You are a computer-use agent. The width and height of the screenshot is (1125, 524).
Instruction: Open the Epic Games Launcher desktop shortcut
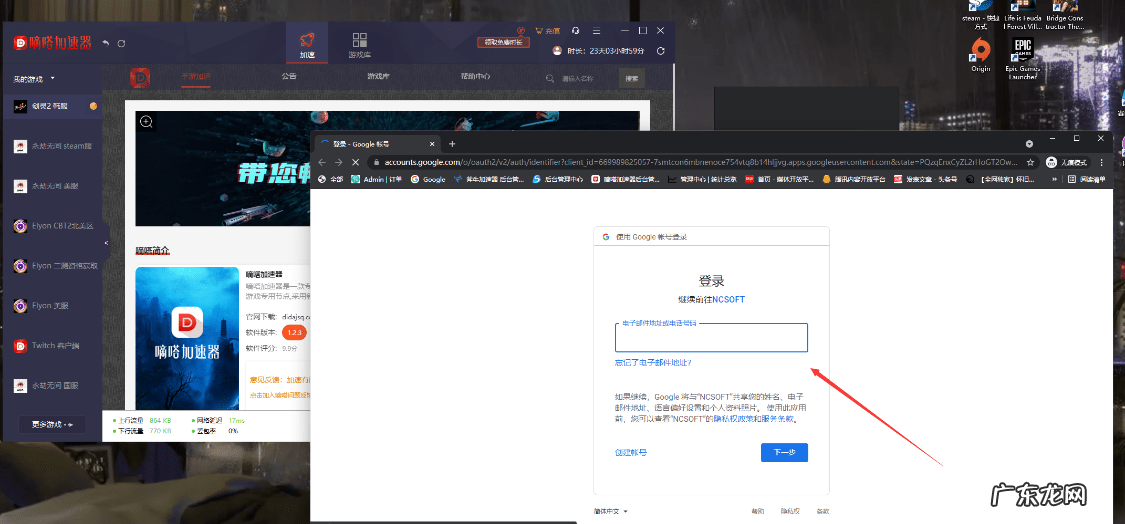1022,57
